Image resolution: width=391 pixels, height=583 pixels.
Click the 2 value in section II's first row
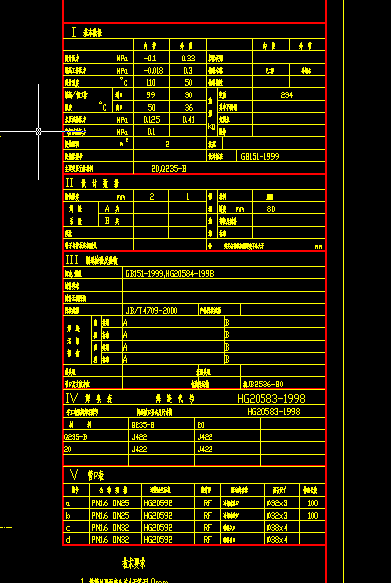152,197
